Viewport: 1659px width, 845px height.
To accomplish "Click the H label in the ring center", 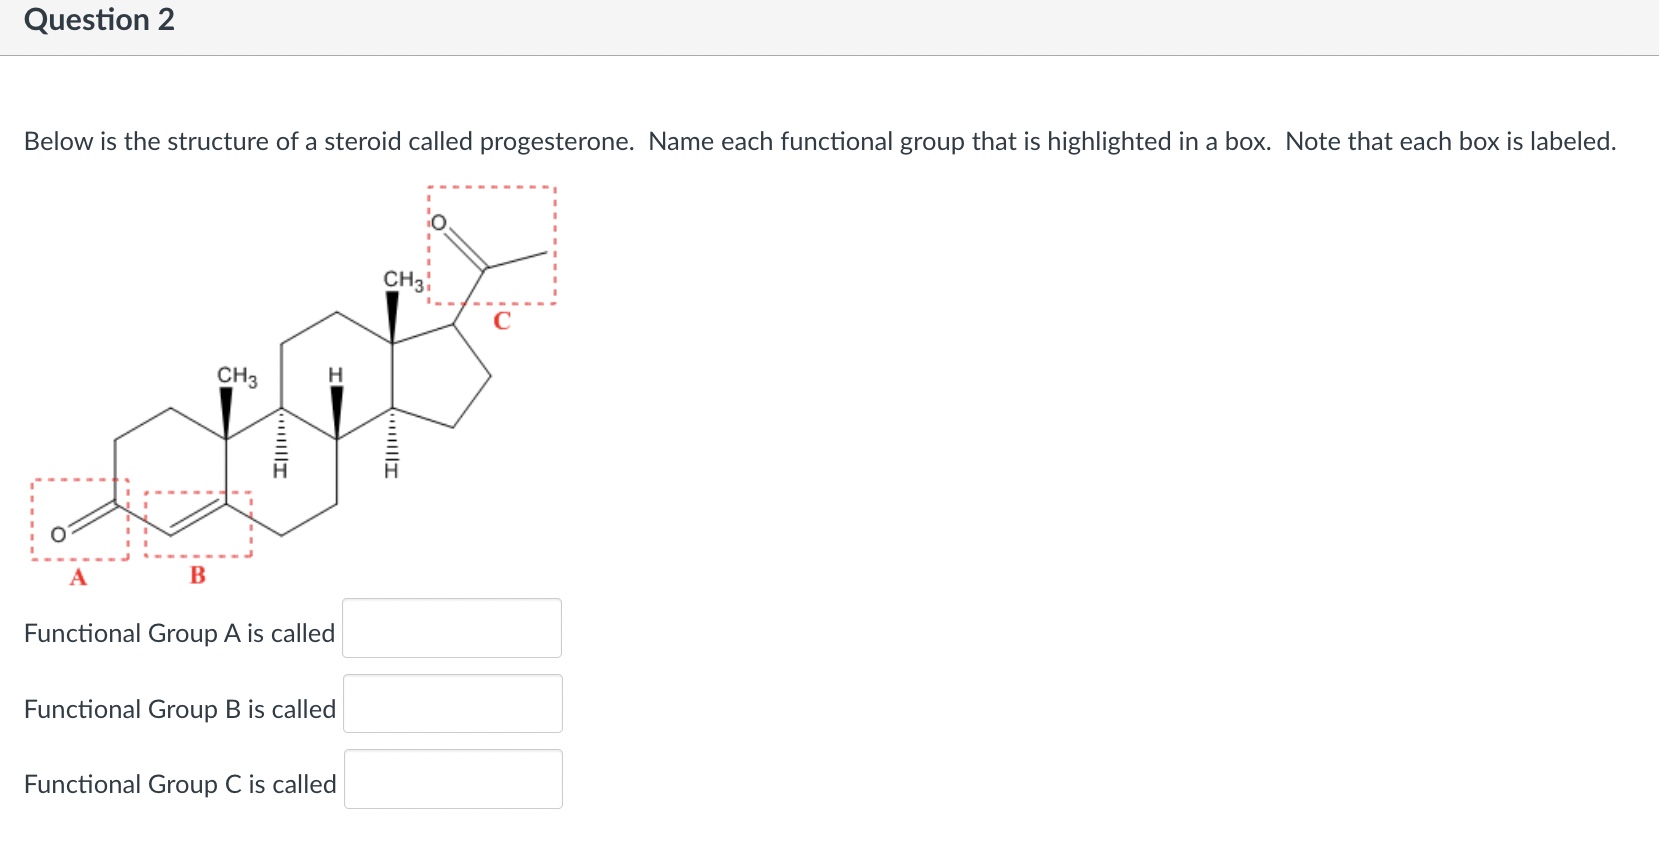I will [x=334, y=375].
